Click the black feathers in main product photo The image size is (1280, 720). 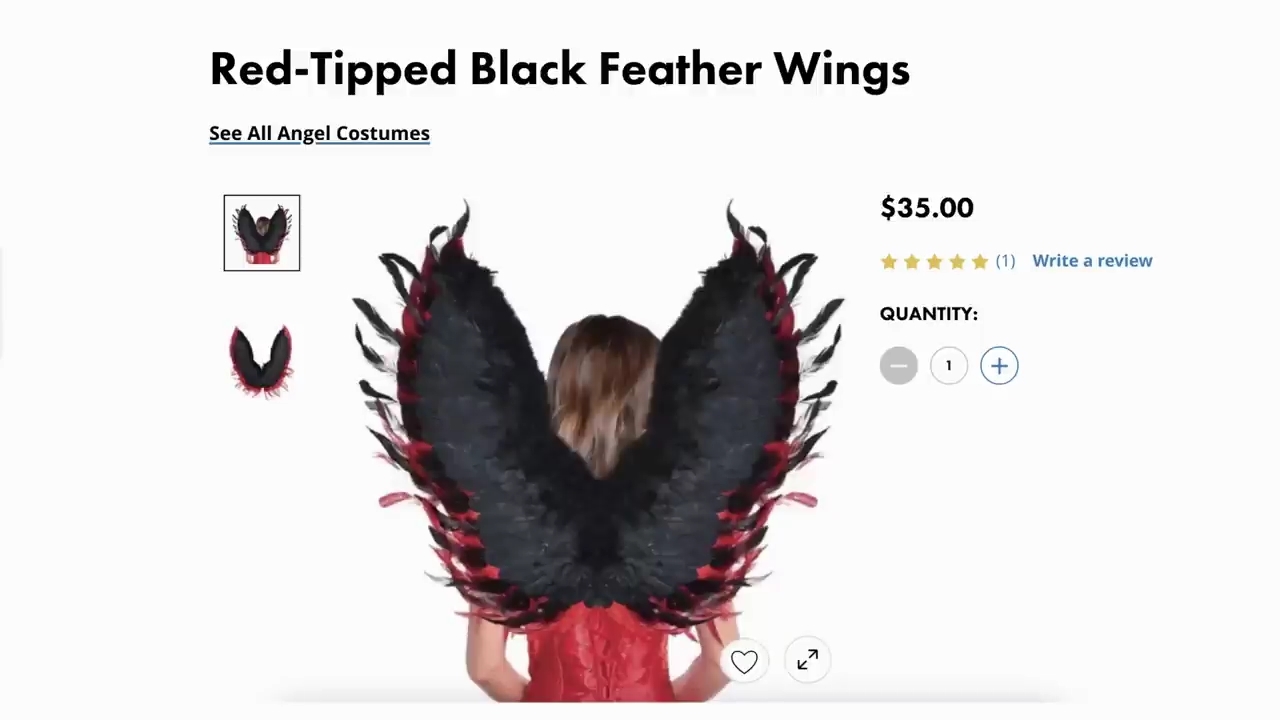(470, 400)
